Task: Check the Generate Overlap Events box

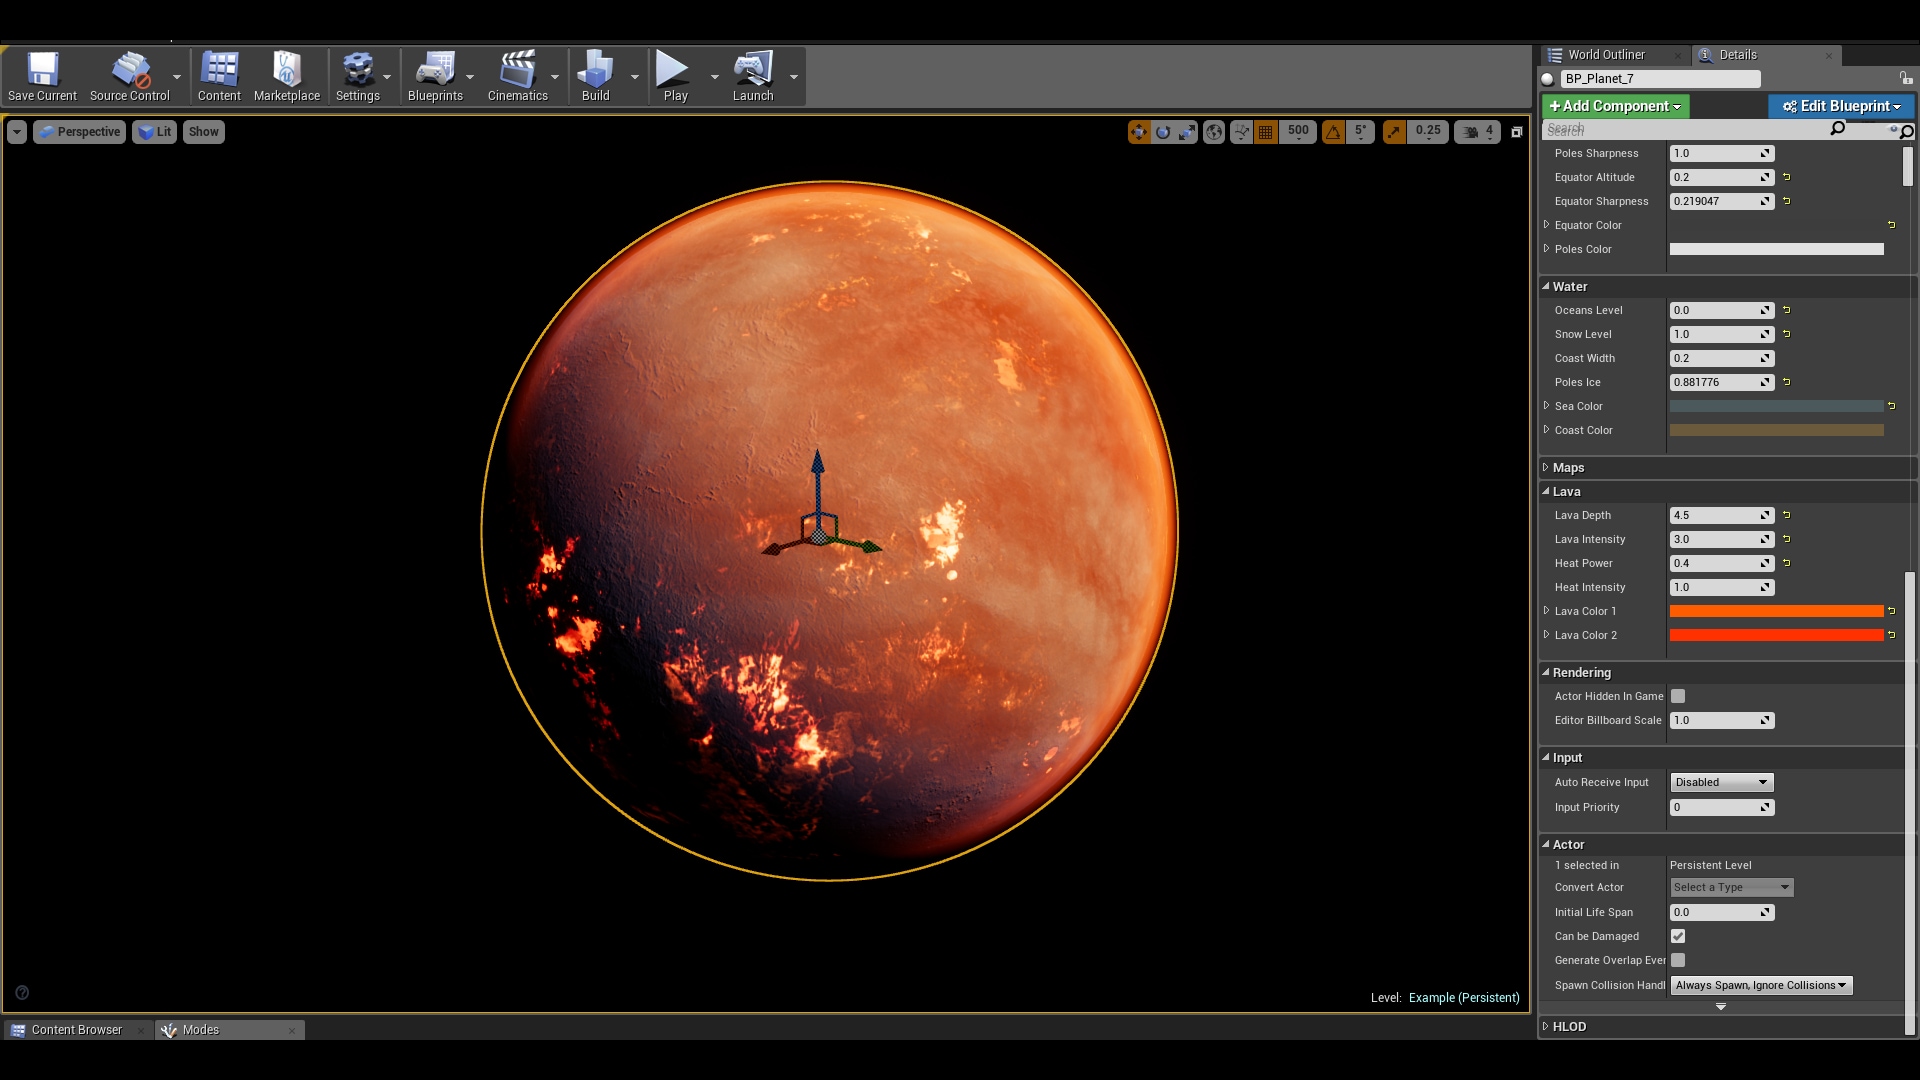Action: (1679, 960)
